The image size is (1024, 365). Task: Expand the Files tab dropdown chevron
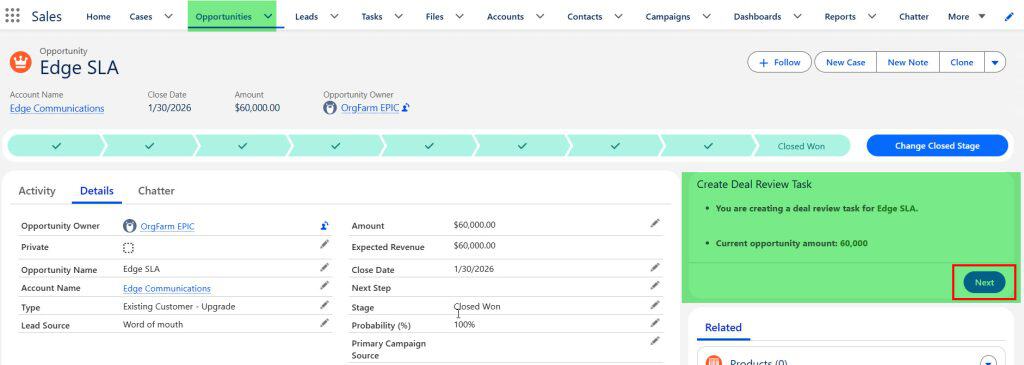(460, 16)
